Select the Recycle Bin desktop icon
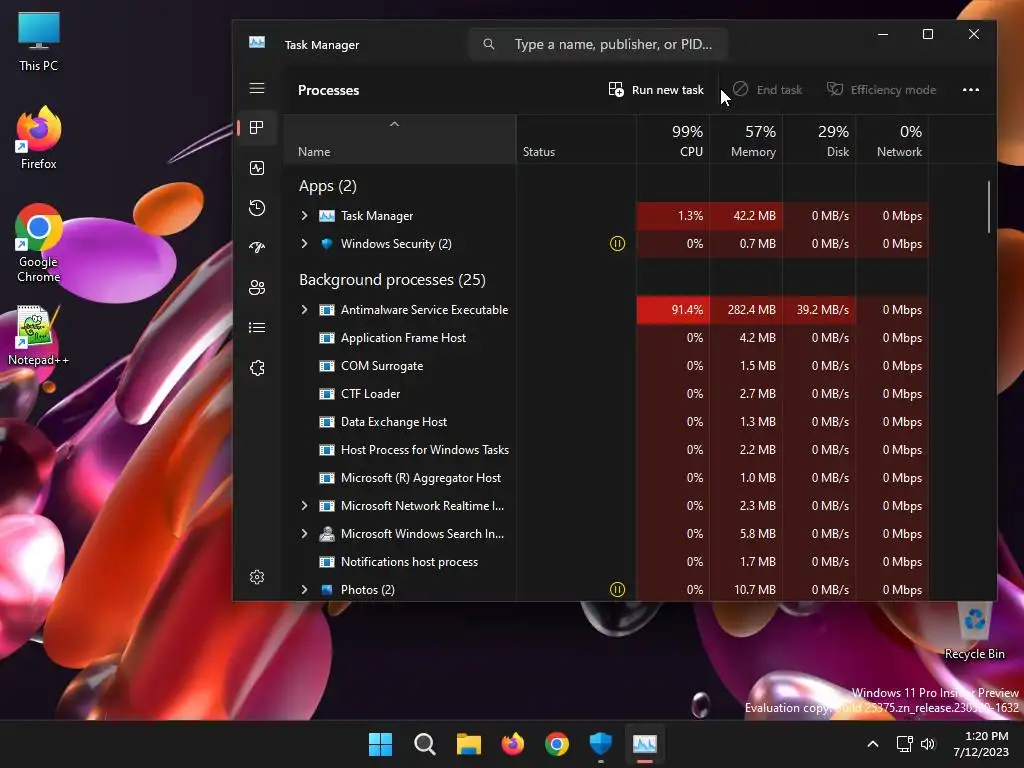1024x768 pixels. [x=974, y=631]
